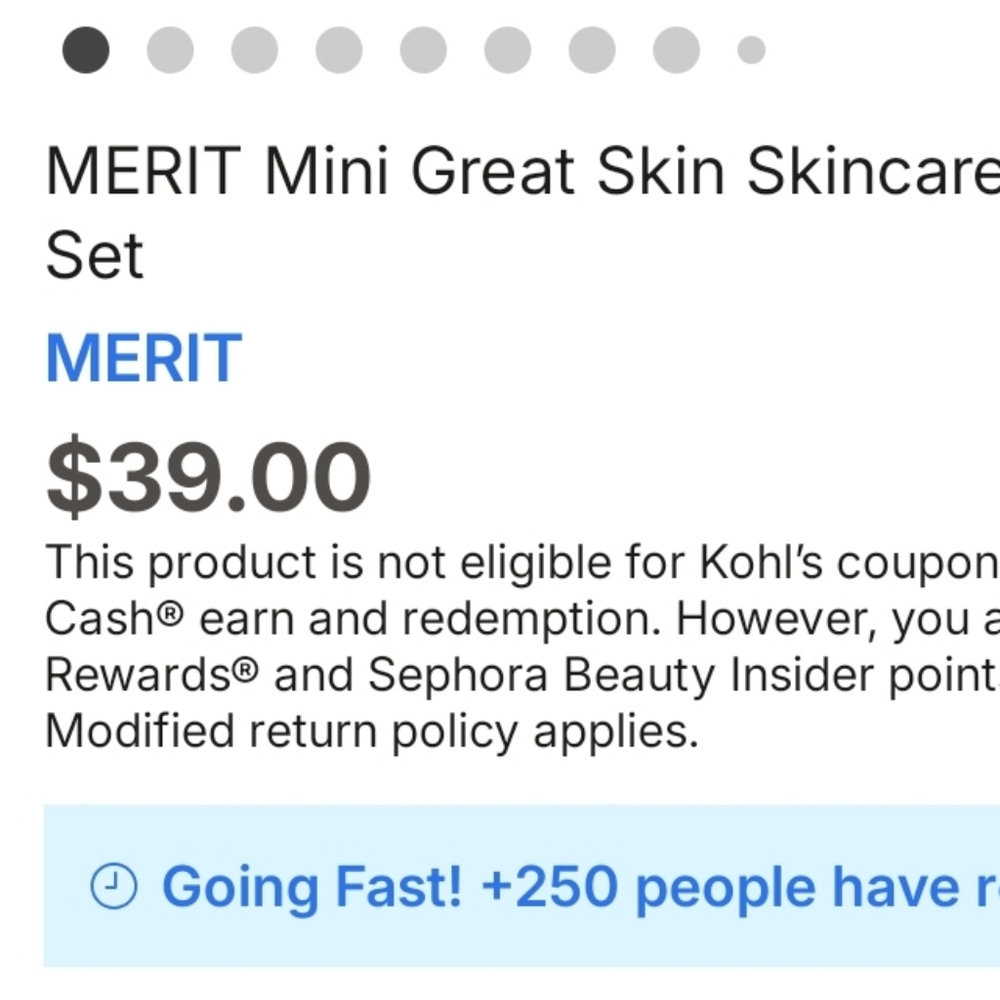Go to the fourth carousel image dot

click(x=339, y=50)
